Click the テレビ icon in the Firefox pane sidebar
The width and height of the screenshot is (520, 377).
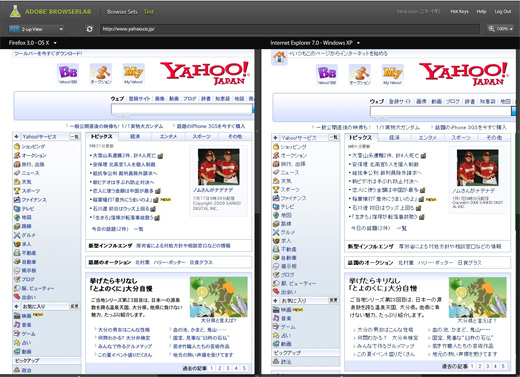[17, 209]
